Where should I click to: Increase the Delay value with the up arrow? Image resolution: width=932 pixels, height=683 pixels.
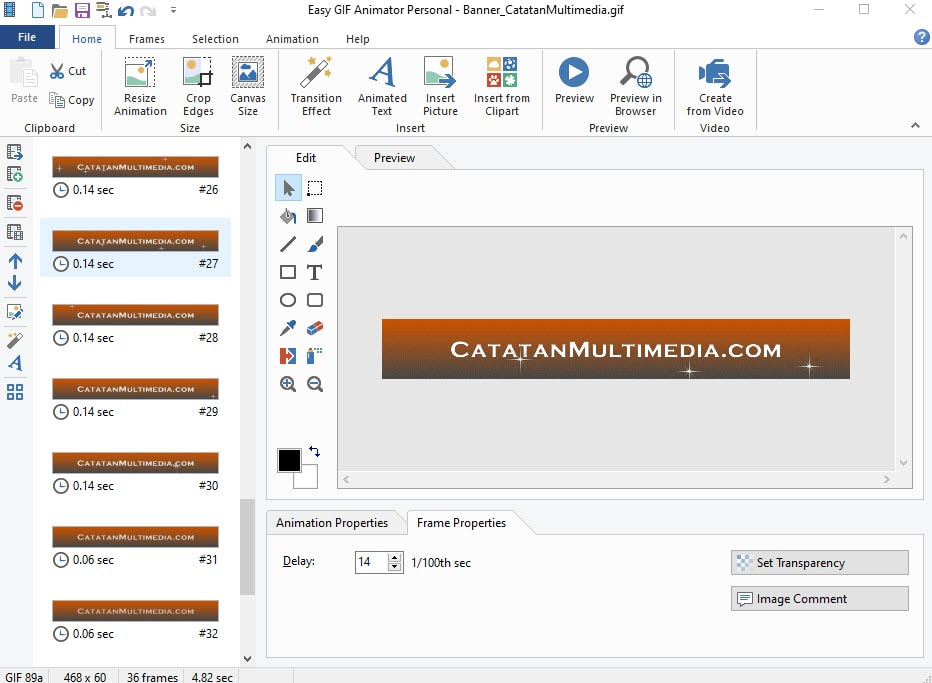395,558
